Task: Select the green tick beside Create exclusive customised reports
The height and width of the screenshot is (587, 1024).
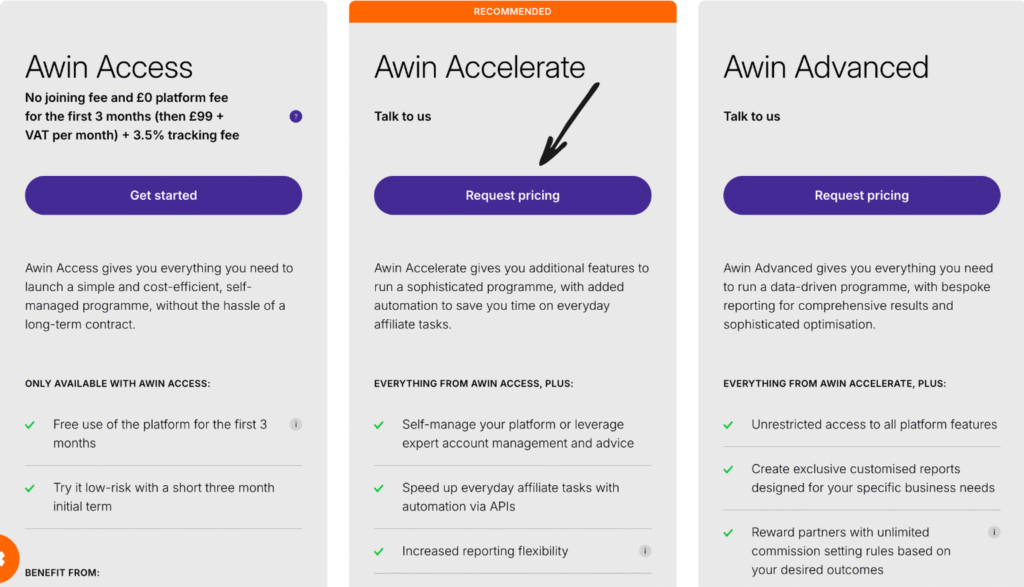Action: tap(728, 468)
